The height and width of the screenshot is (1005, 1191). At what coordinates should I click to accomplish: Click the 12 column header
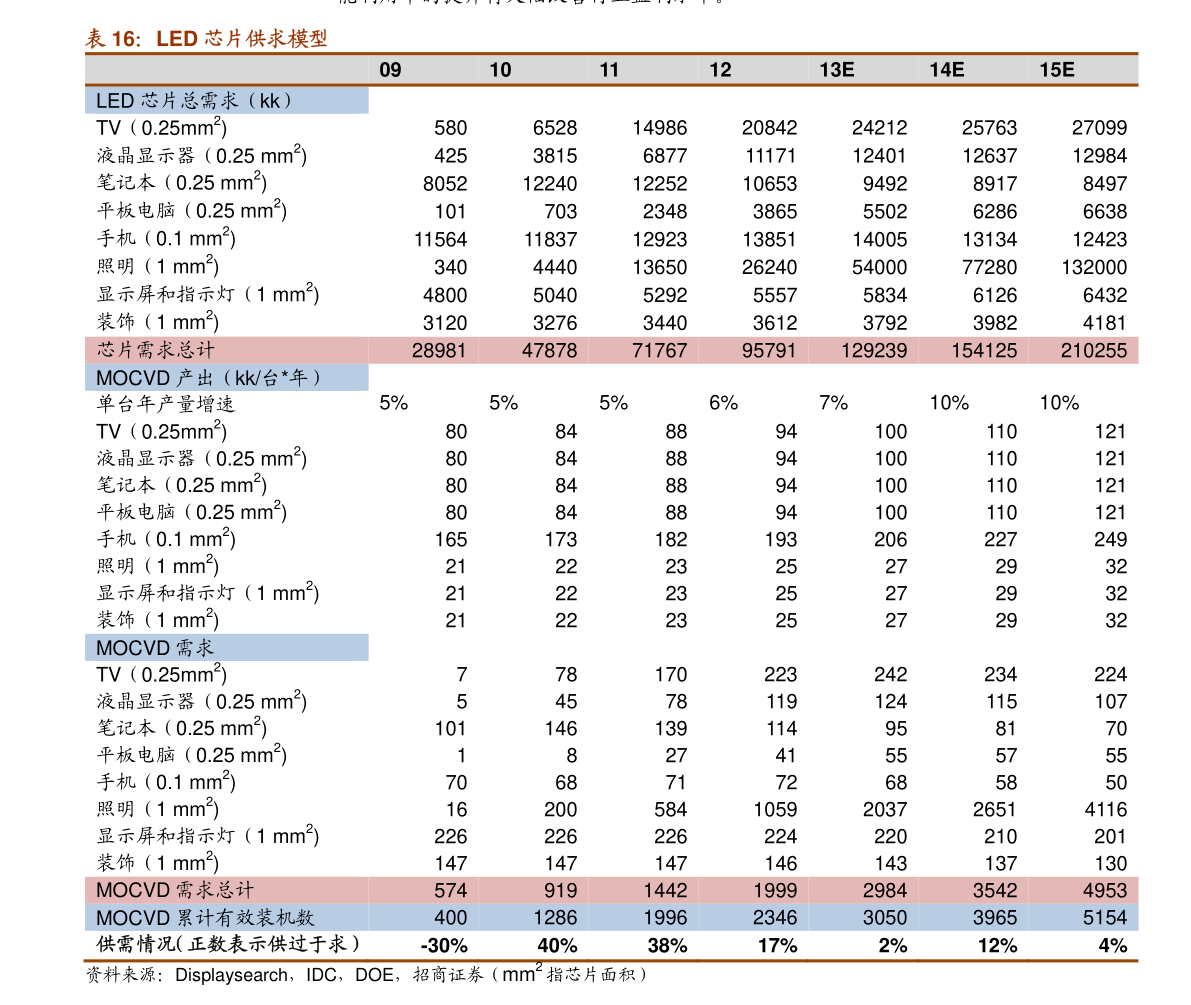720,70
